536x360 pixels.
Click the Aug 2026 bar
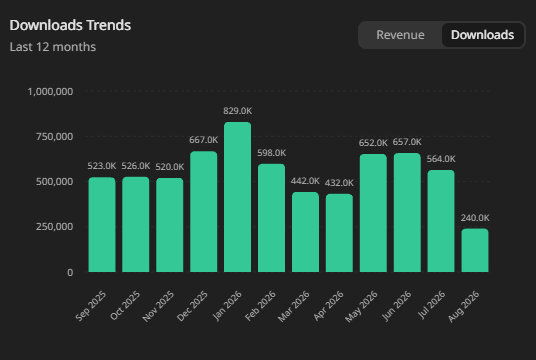pyautogui.click(x=475, y=251)
